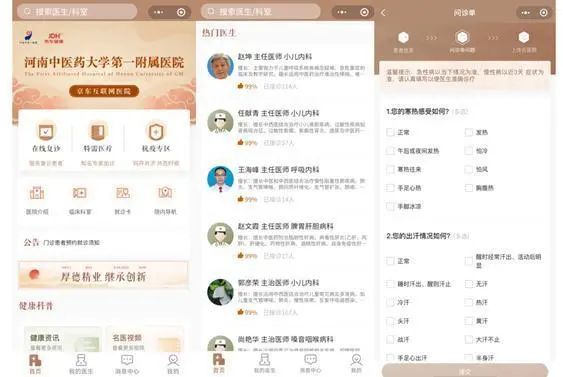Open the 抗疫专区 shield icon
Screen dimensions: 563x377
(156, 132)
